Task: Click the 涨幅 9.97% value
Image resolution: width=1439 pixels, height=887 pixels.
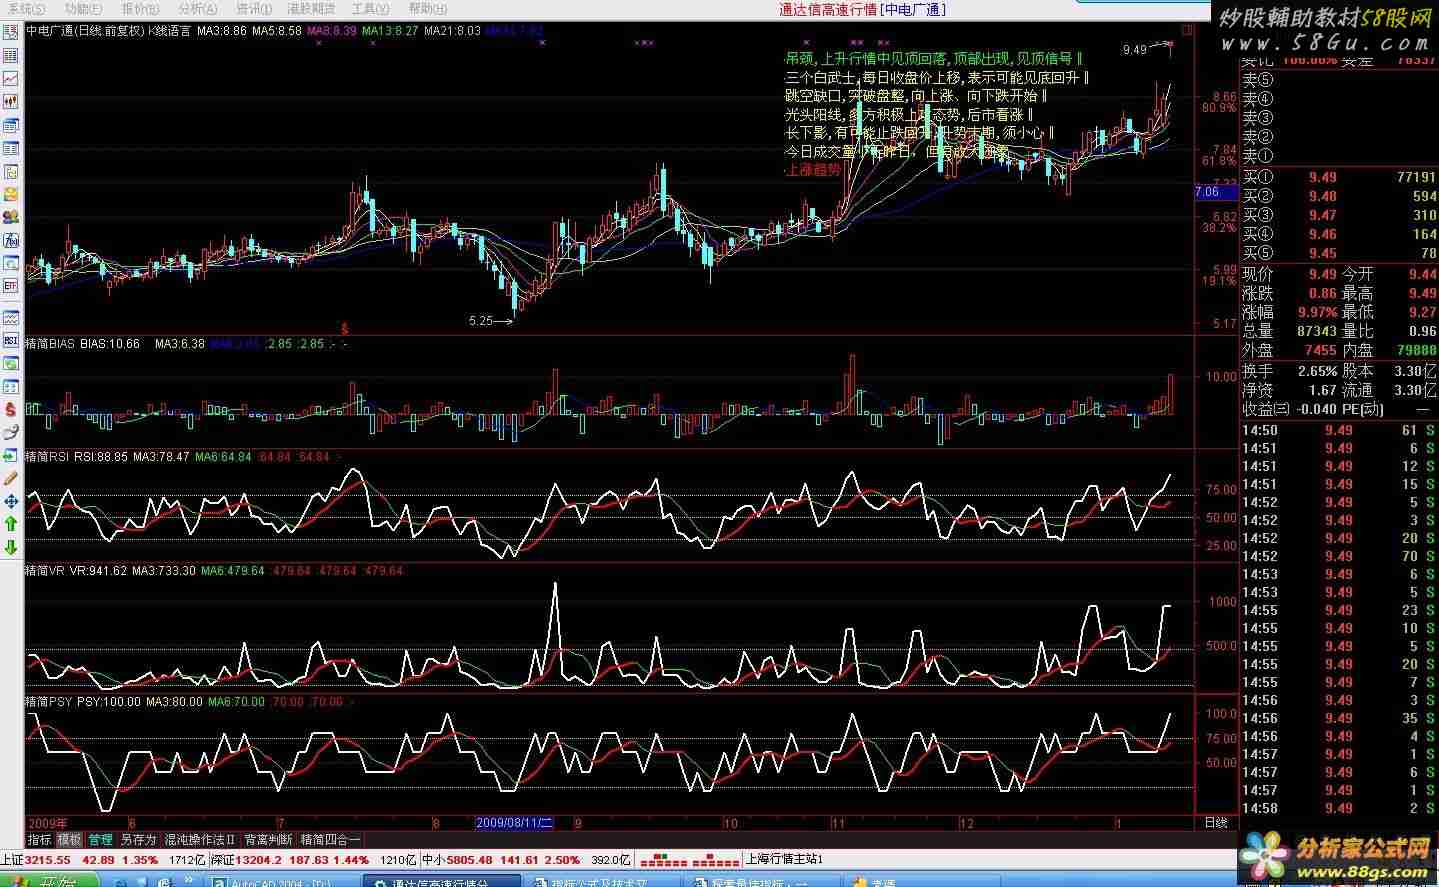Action: [1318, 312]
